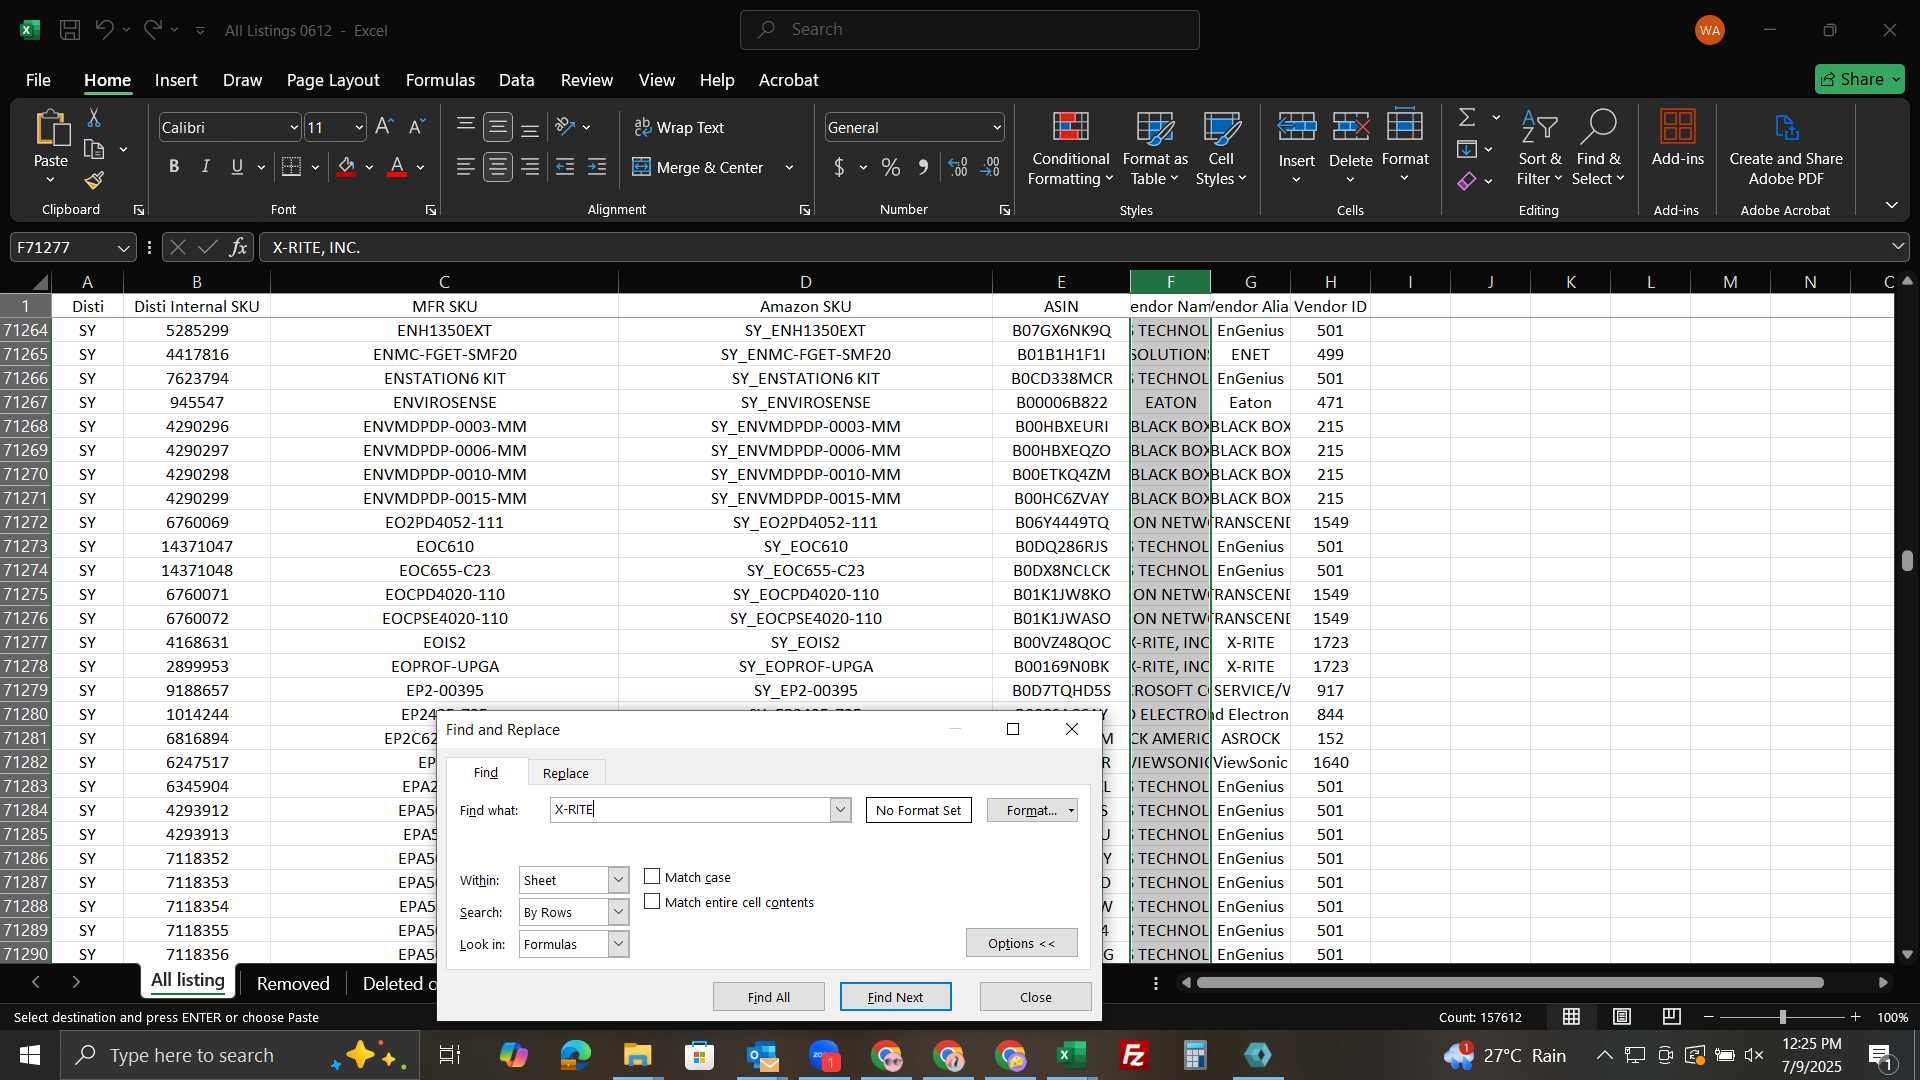Open Cell Styles gallery
This screenshot has height=1080, width=1920.
click(1221, 148)
